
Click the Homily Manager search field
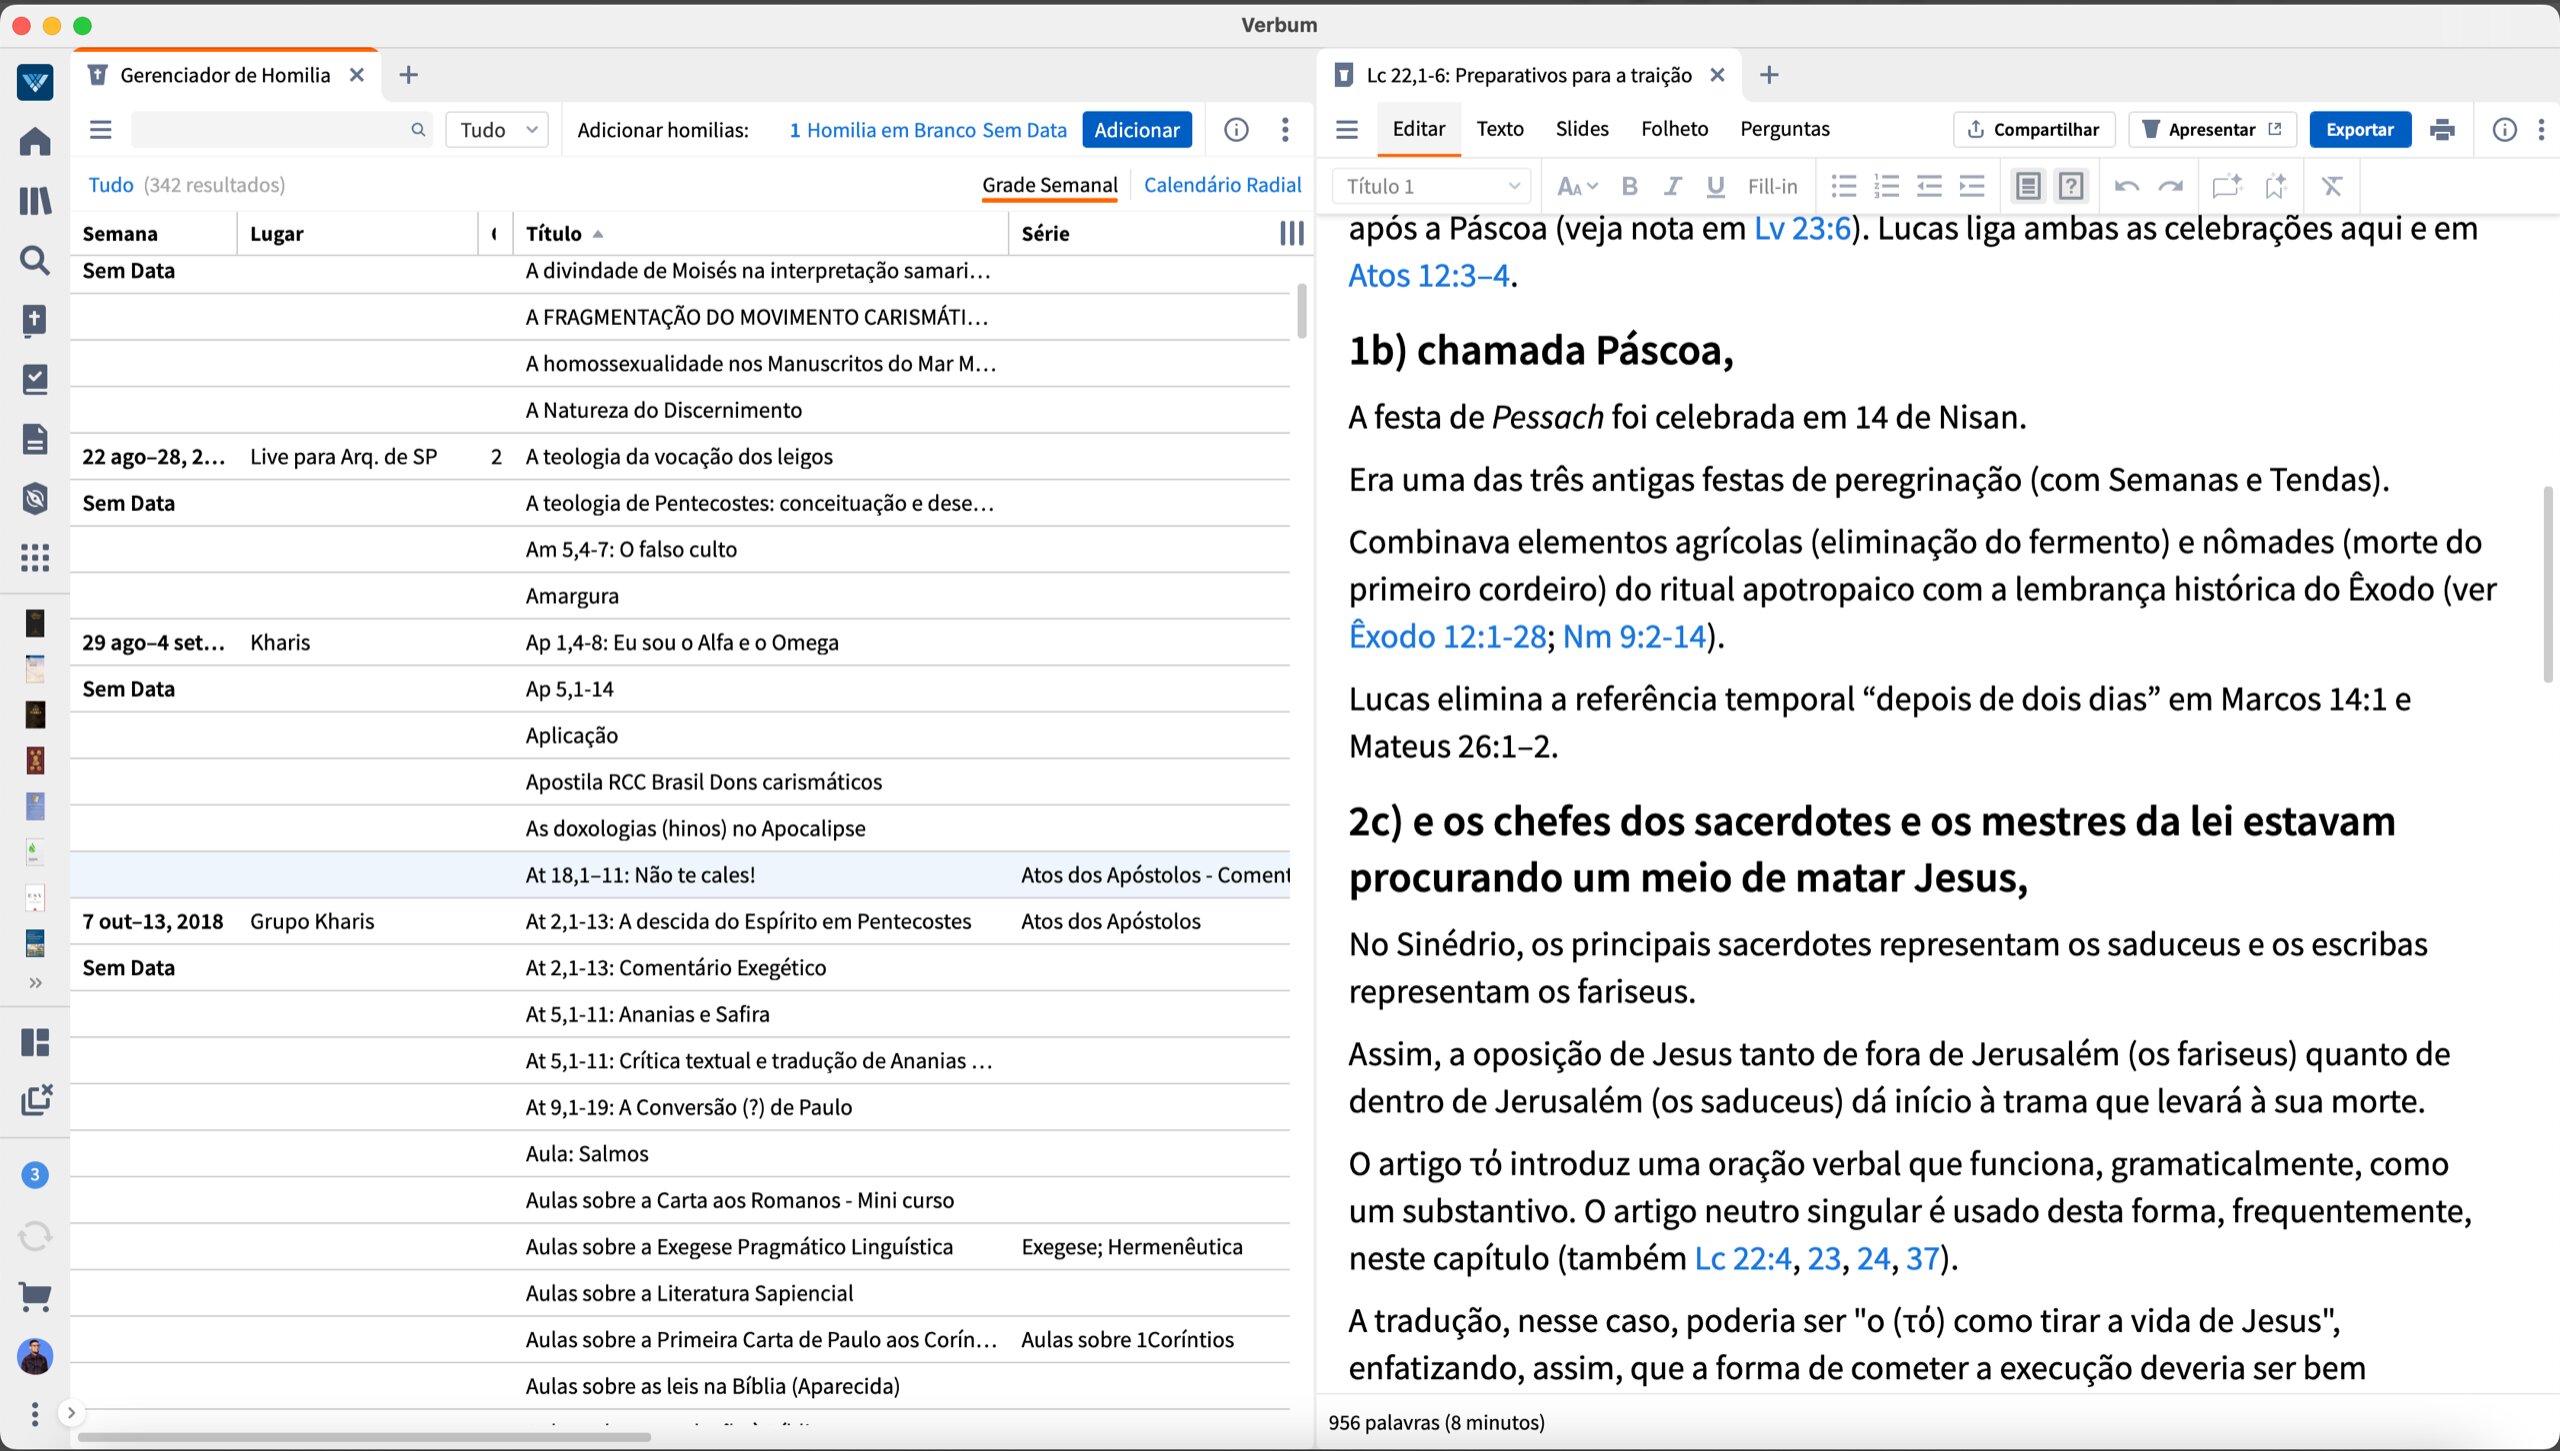282,130
